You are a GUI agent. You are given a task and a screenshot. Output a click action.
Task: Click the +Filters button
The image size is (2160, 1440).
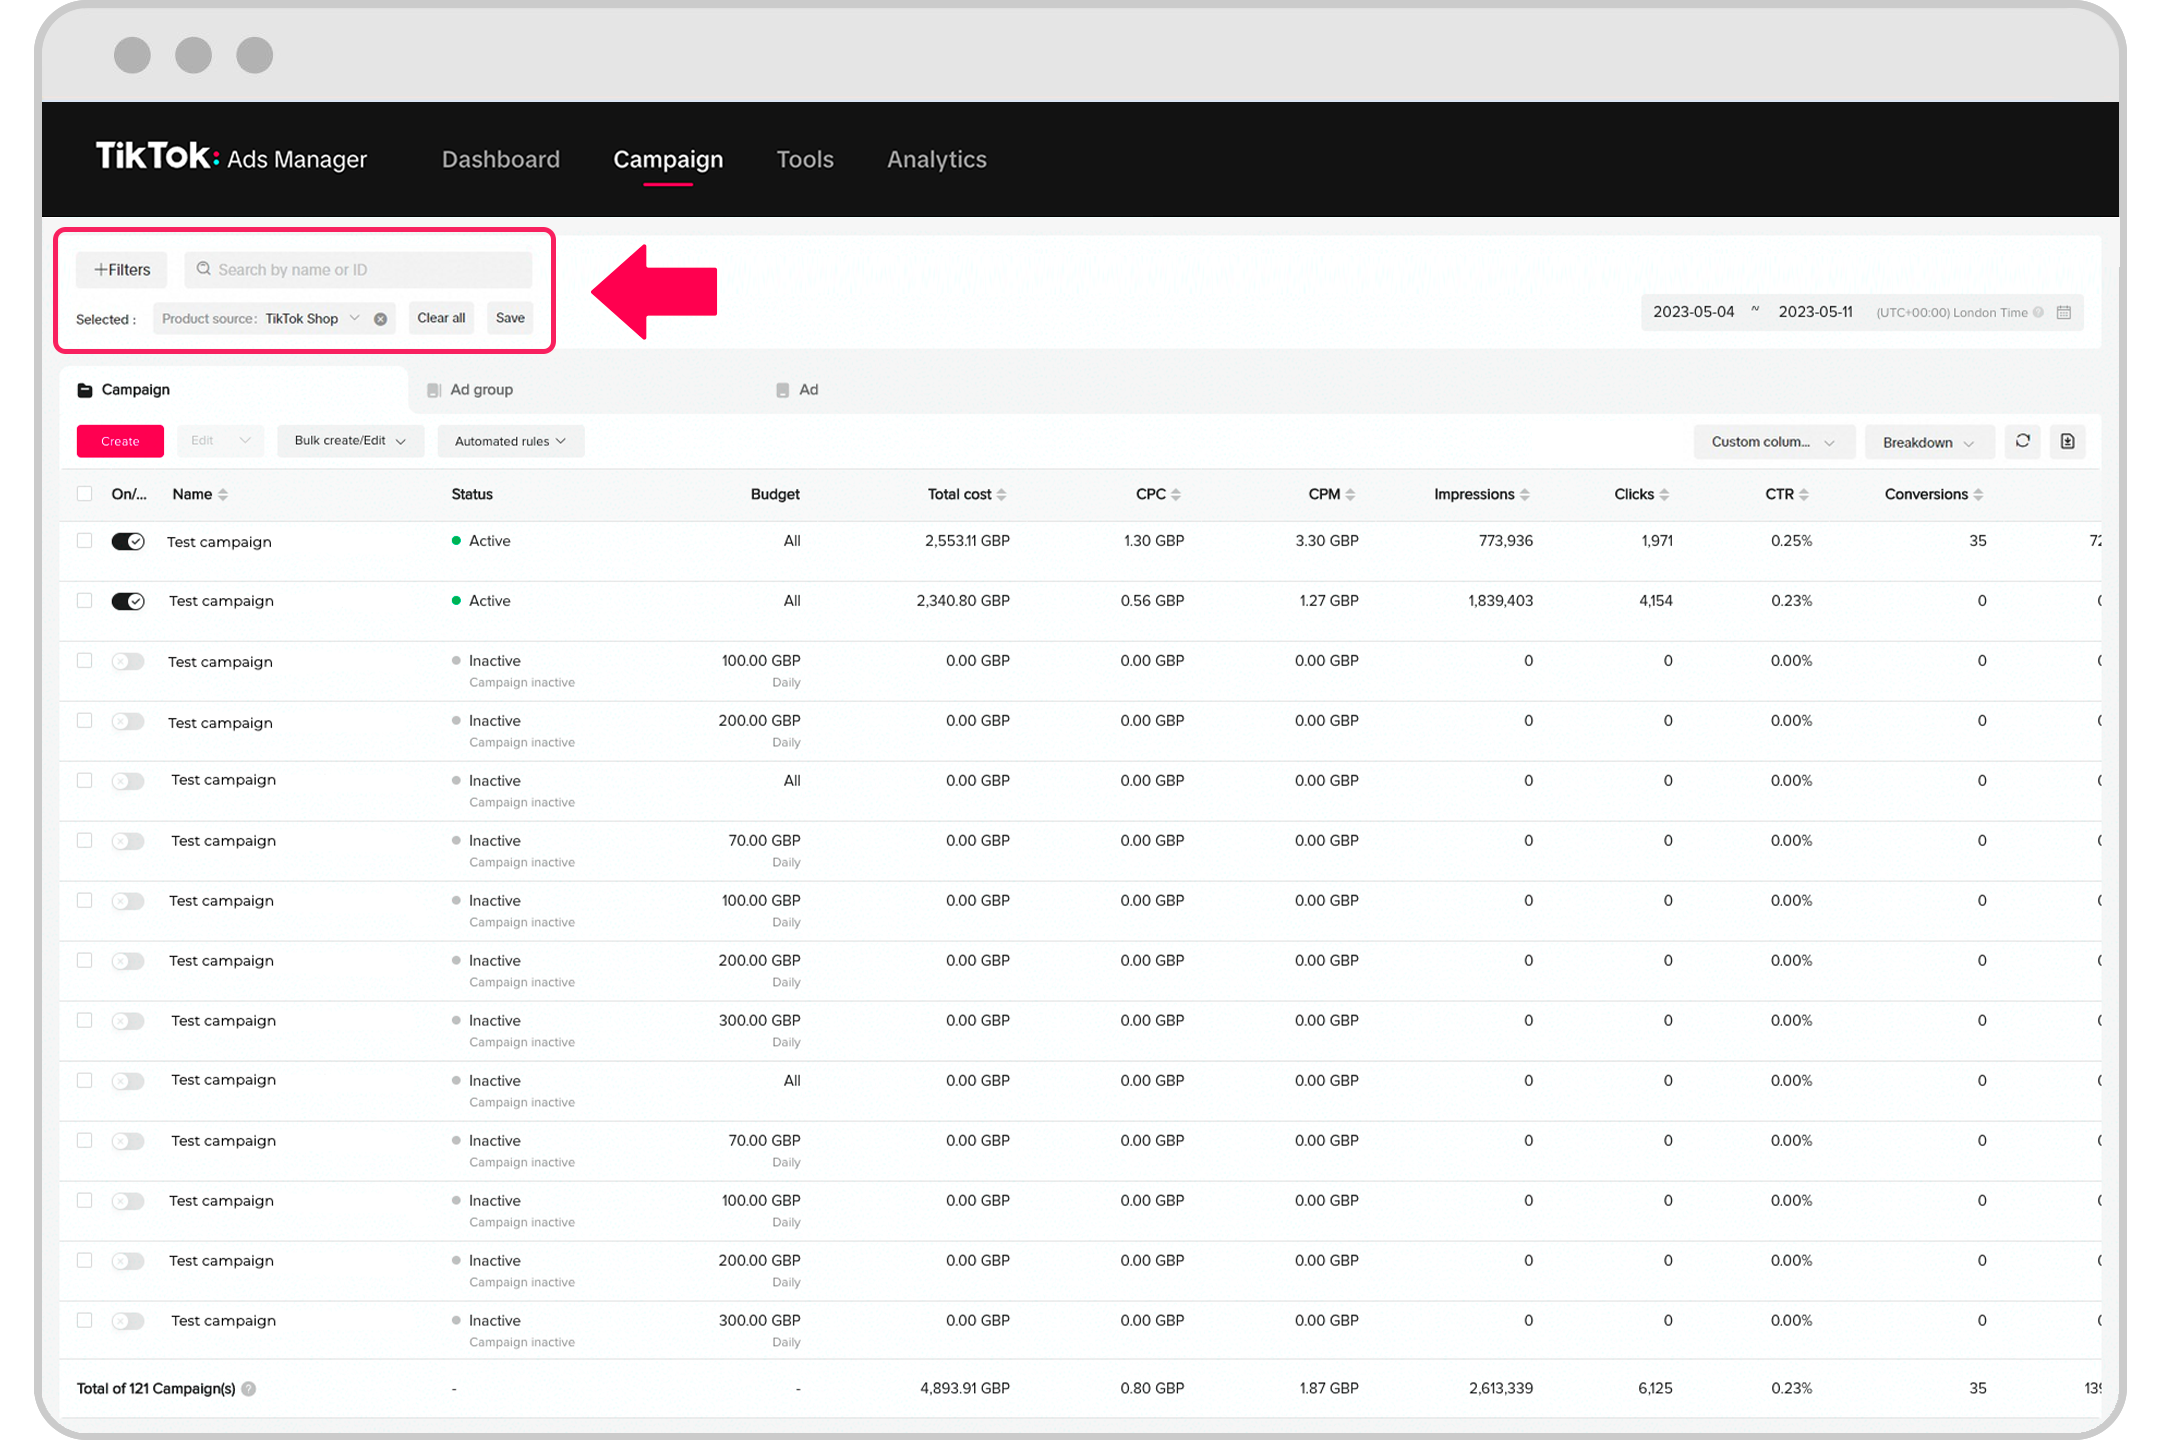(x=122, y=270)
